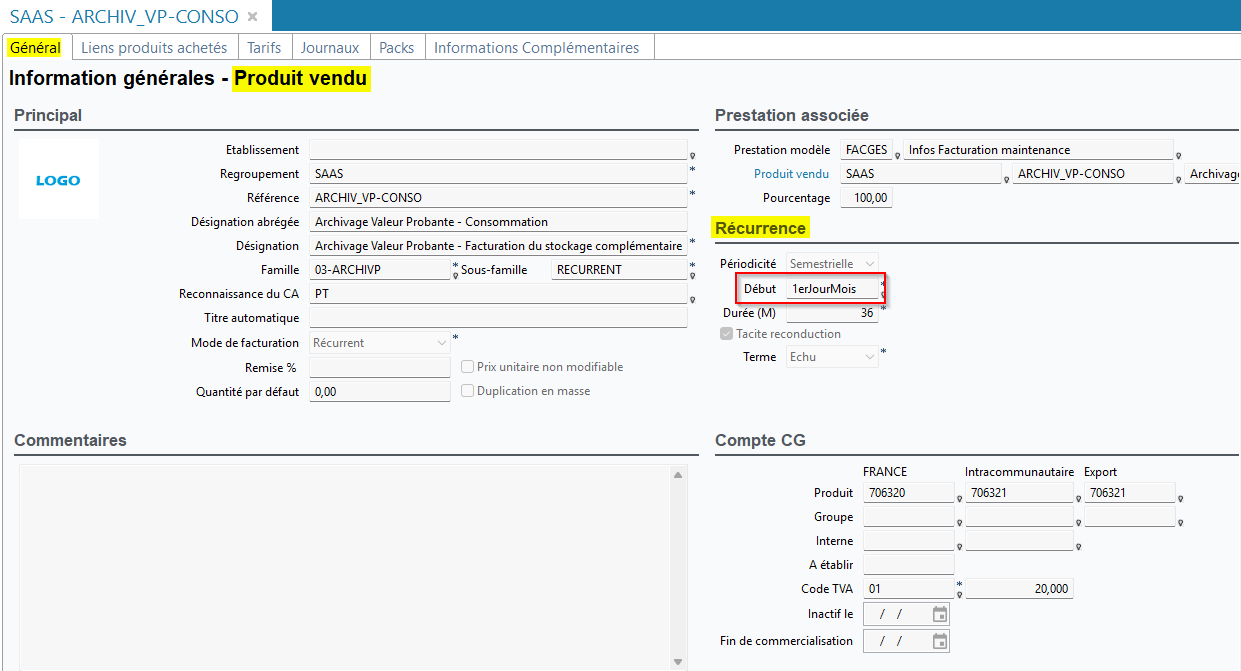The image size is (1241, 671).
Task: Click lookup icon next to Etablissement field
Action: pos(692,156)
